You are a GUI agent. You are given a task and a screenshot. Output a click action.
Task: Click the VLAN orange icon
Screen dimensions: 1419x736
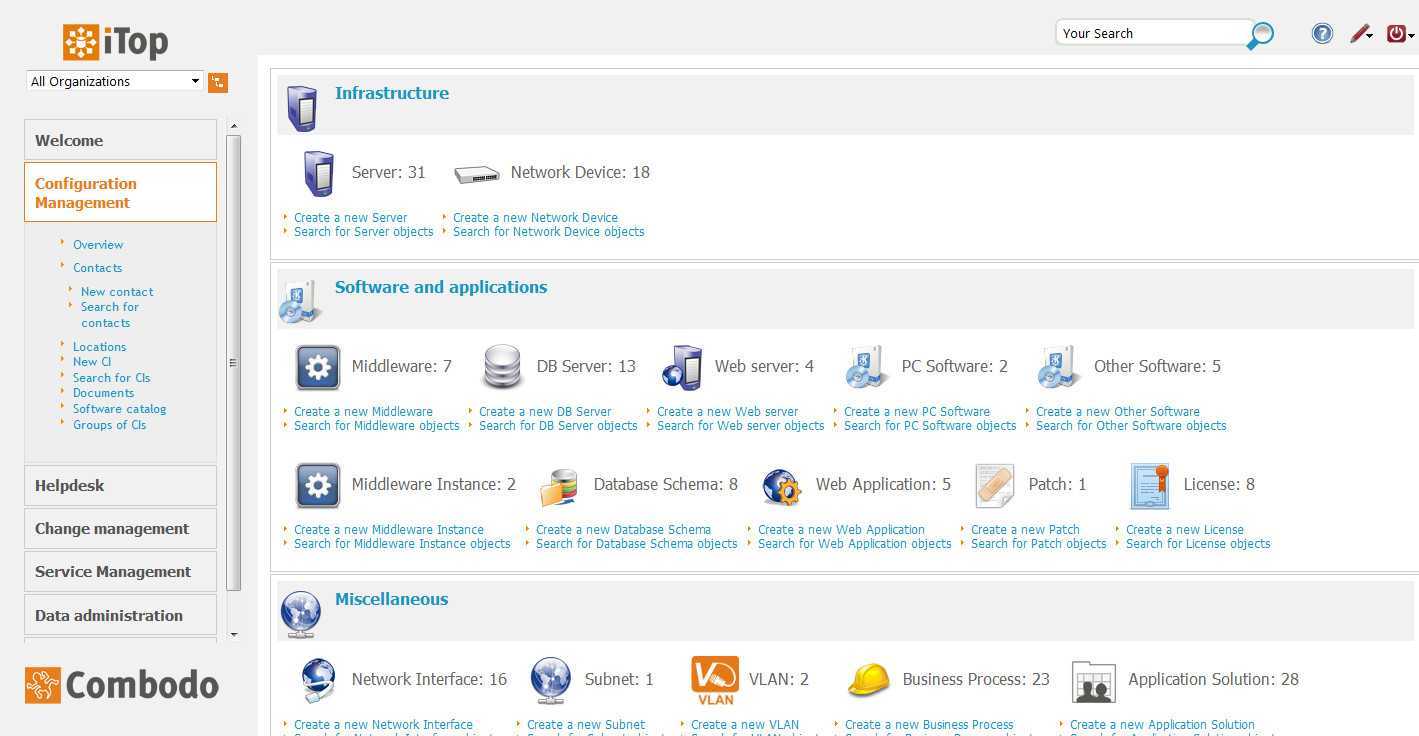click(715, 680)
